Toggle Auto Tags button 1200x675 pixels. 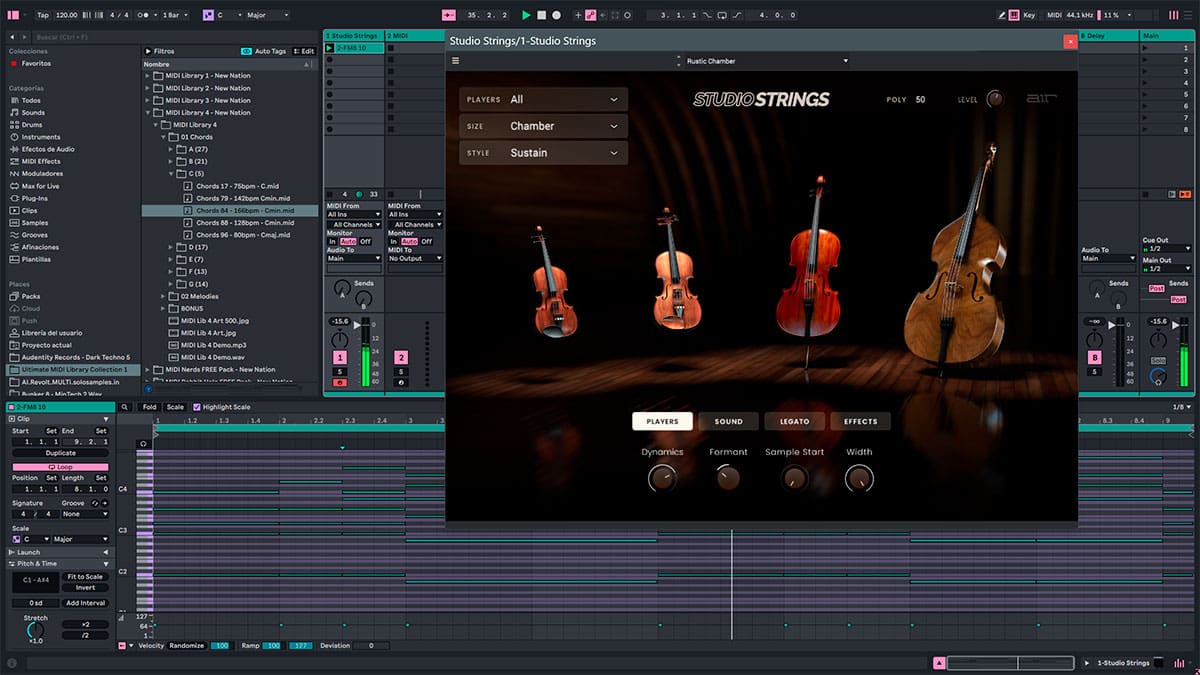coord(264,51)
